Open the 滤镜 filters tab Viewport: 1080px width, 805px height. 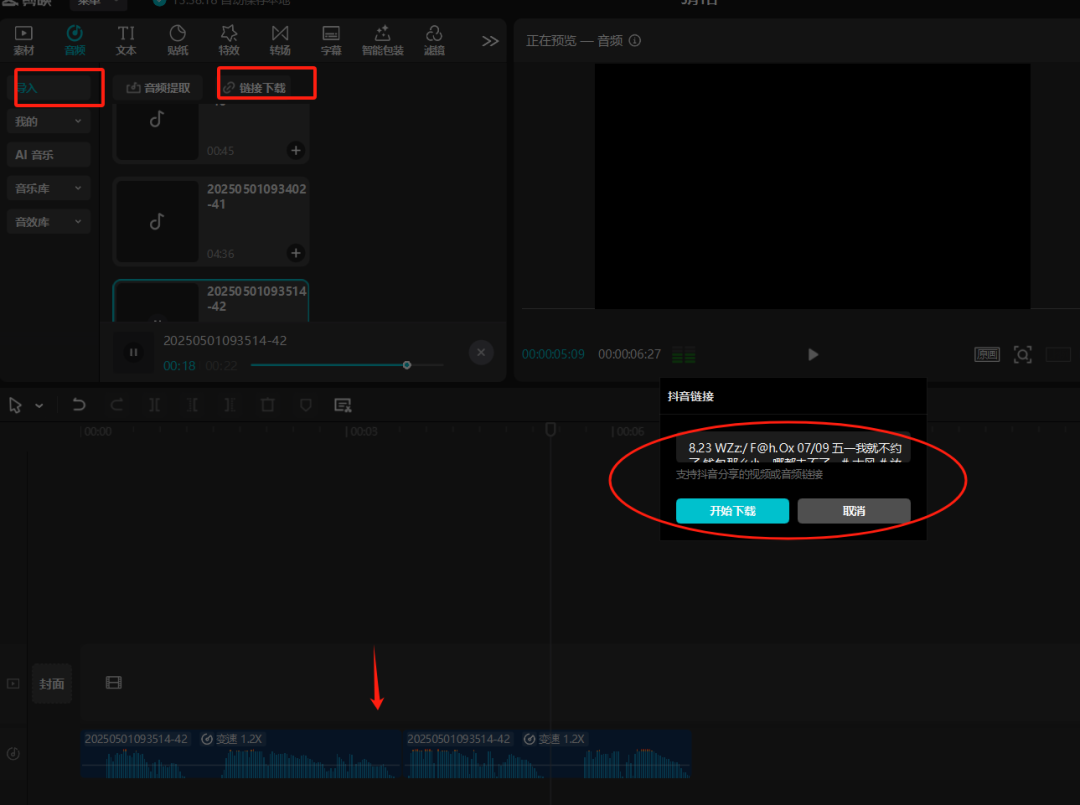(434, 41)
